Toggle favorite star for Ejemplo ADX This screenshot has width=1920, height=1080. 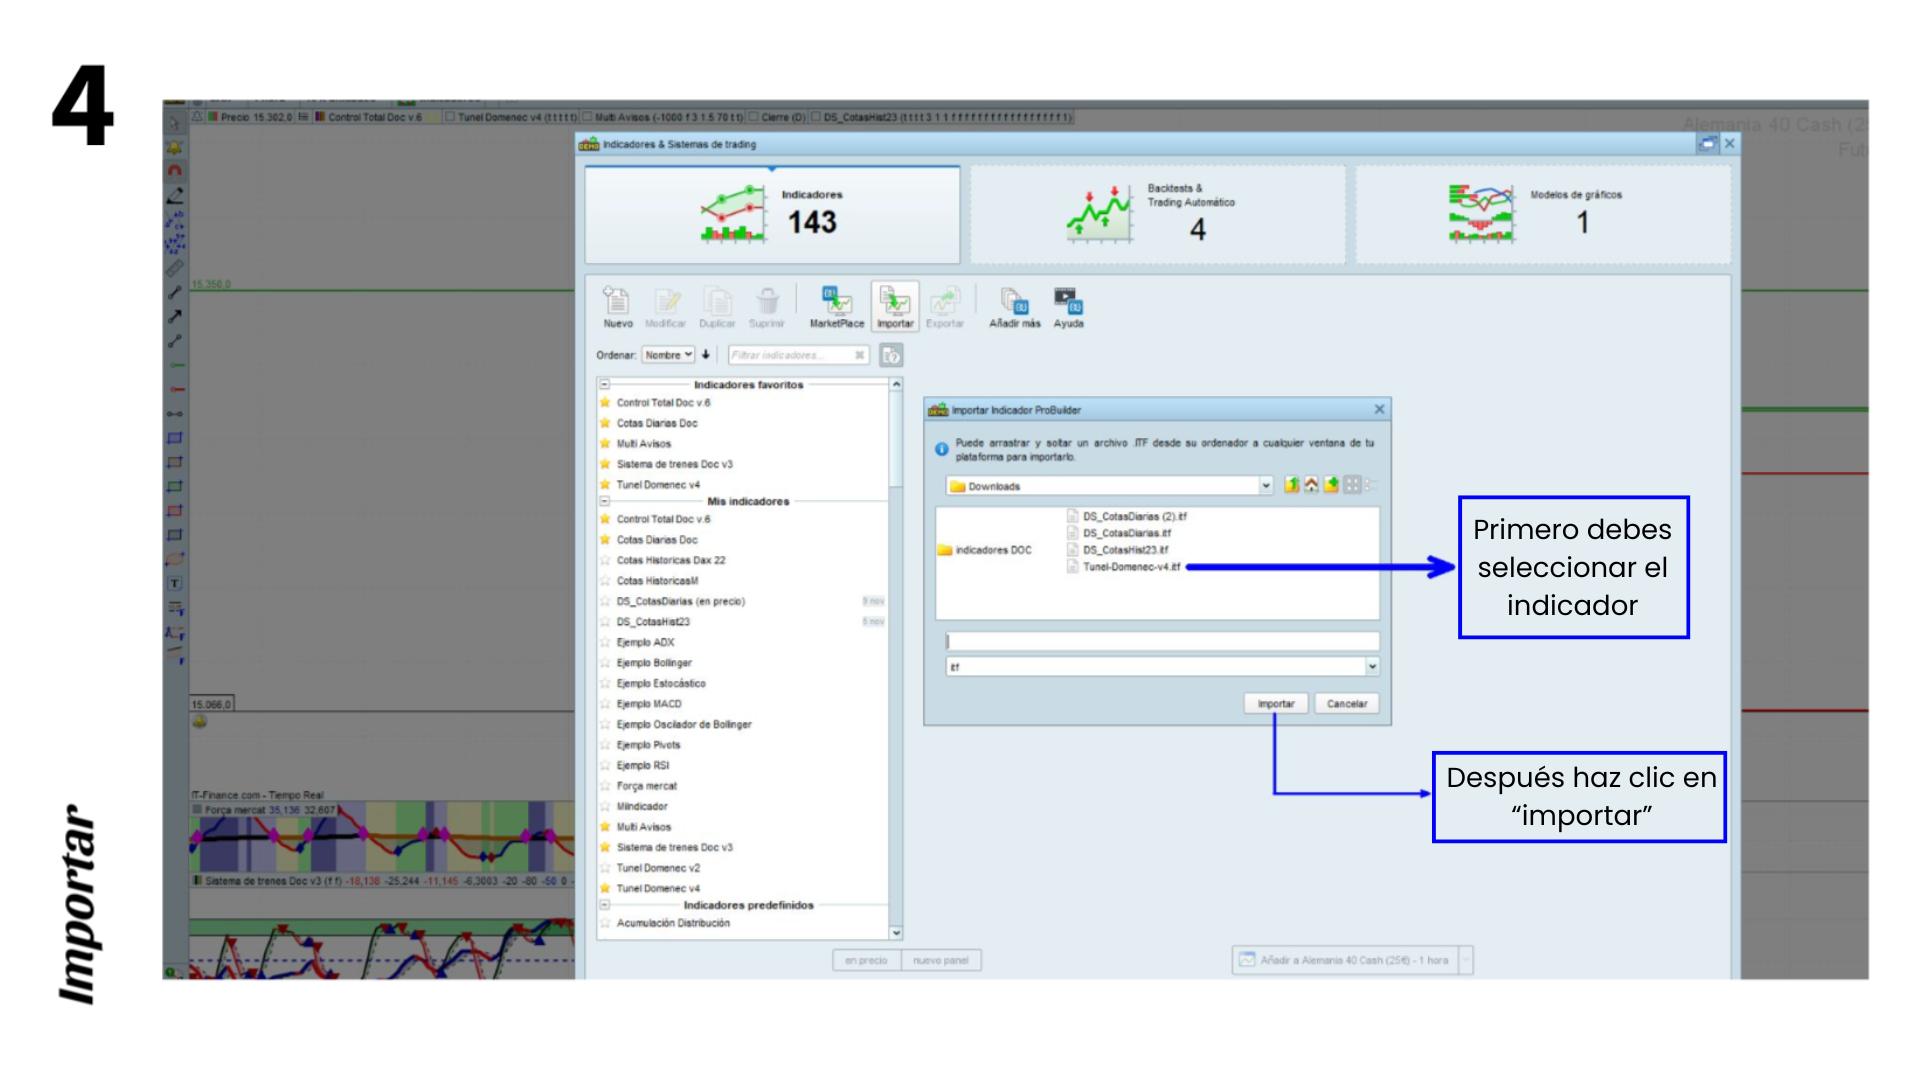coord(605,643)
